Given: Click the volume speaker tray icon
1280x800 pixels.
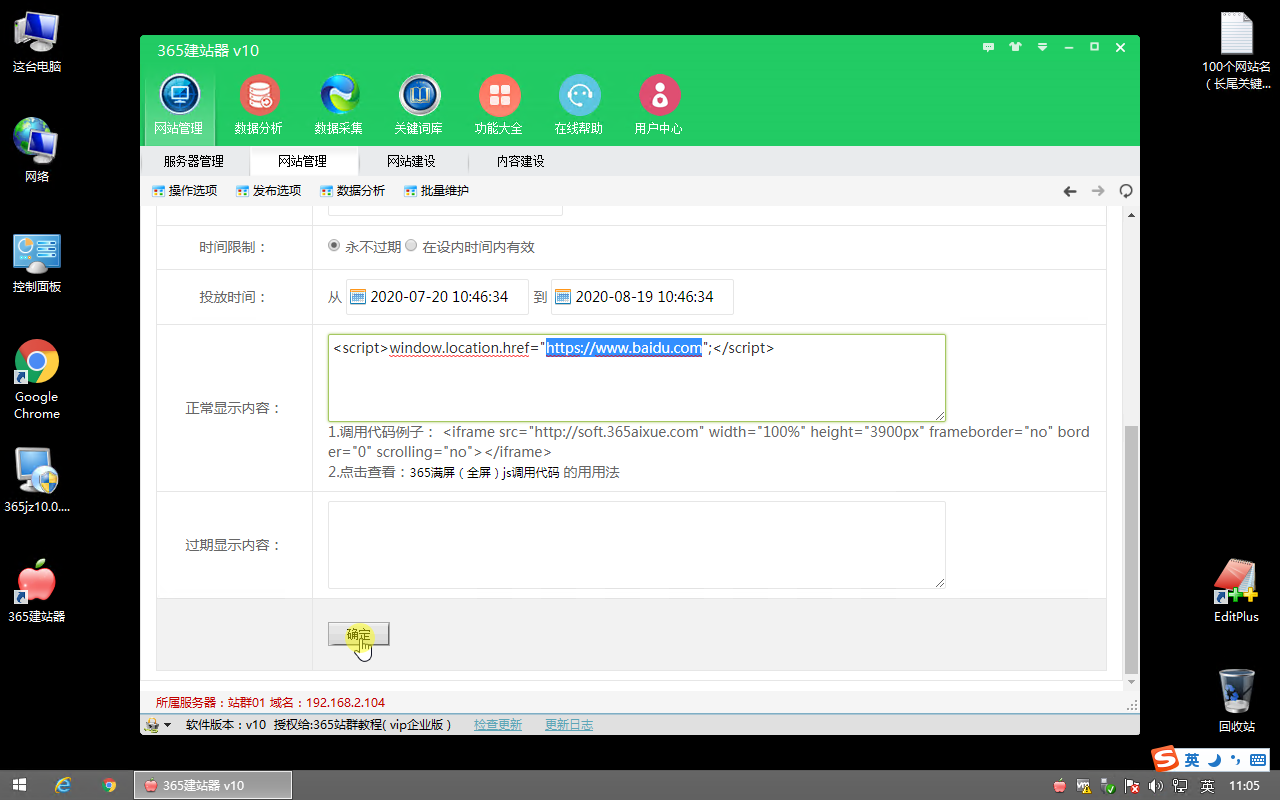Looking at the screenshot, I should tap(1157, 786).
